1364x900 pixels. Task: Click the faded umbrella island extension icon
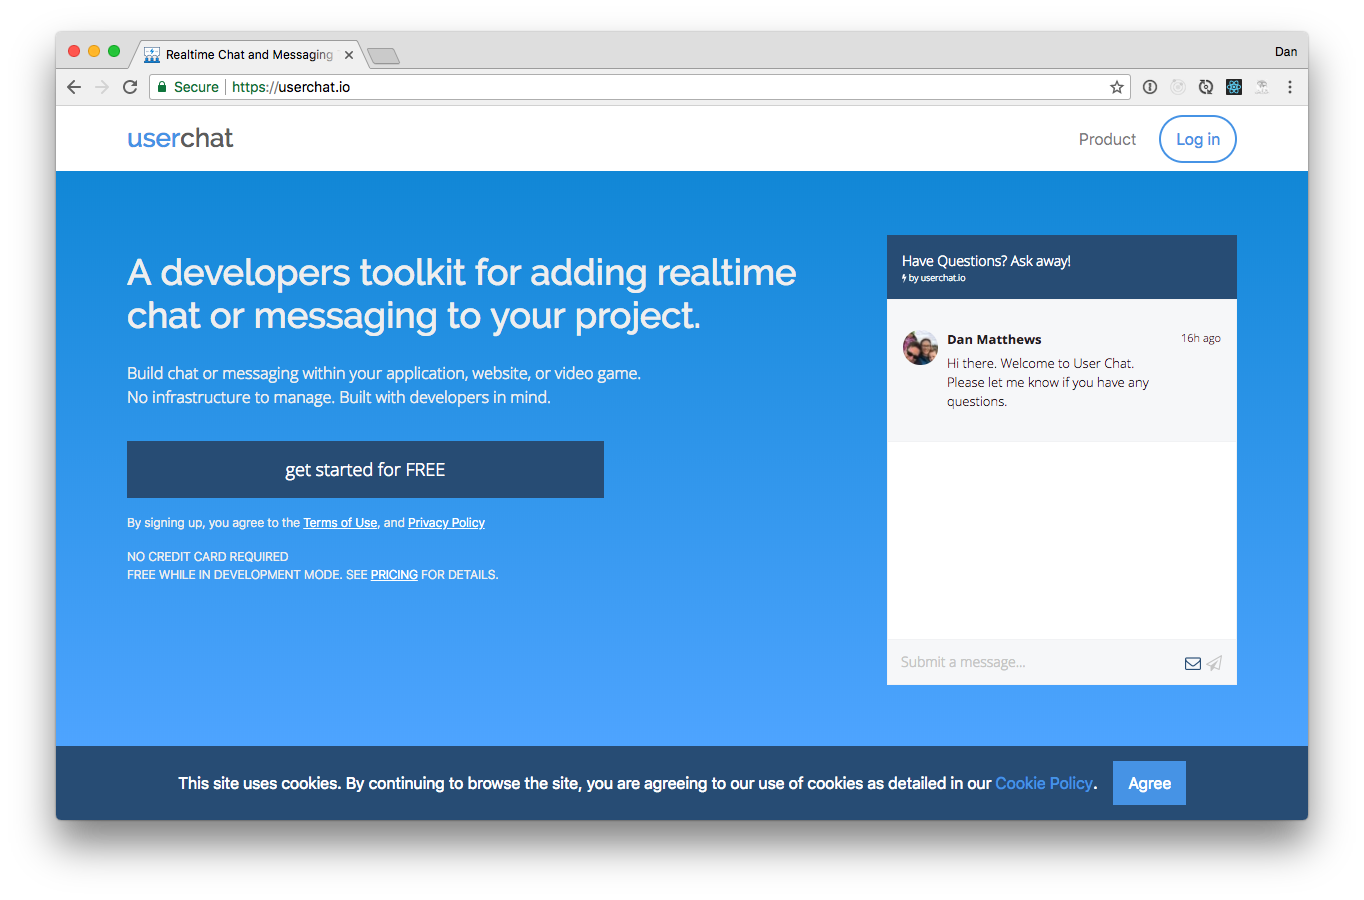pos(1262,87)
